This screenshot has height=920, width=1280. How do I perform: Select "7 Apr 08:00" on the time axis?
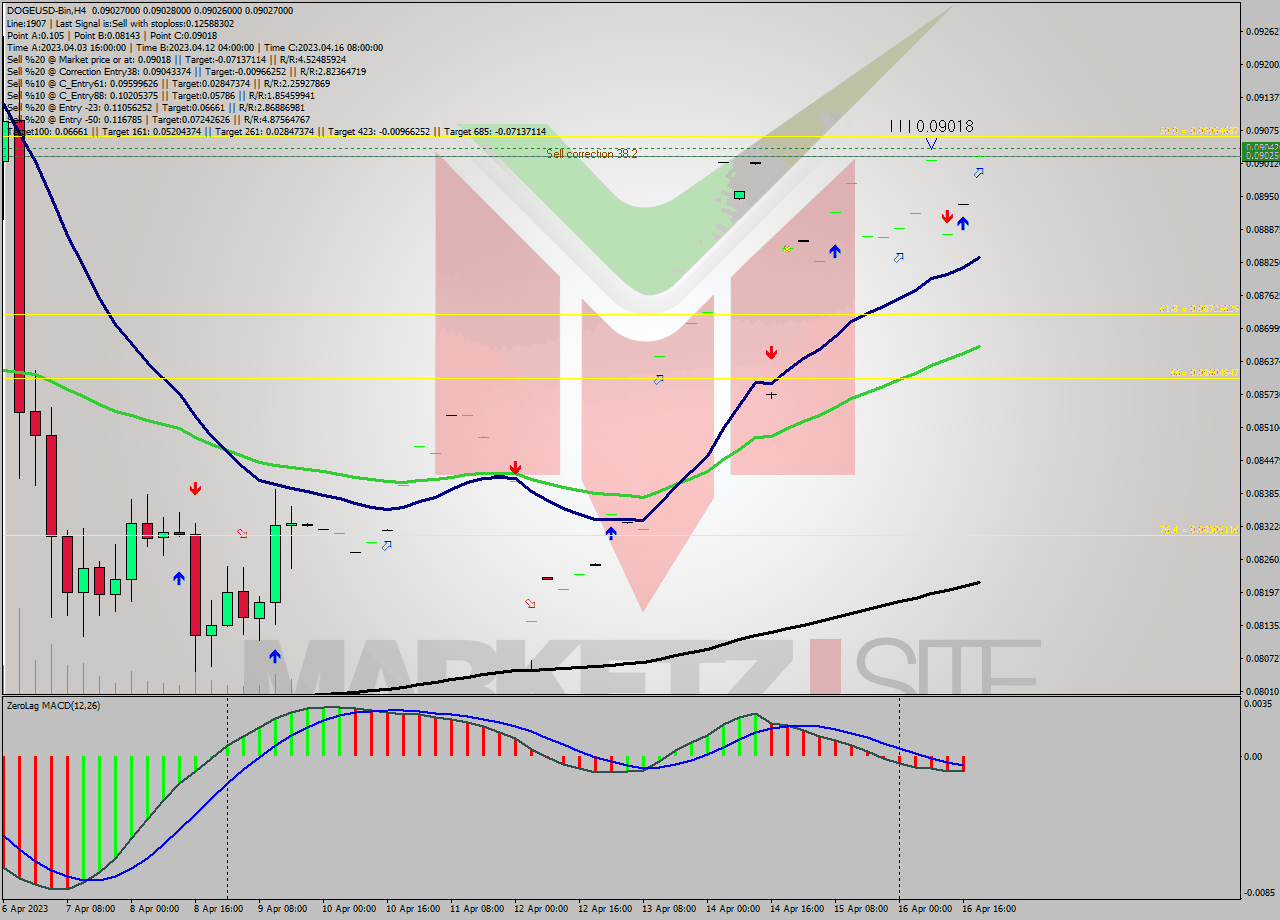pyautogui.click(x=90, y=909)
